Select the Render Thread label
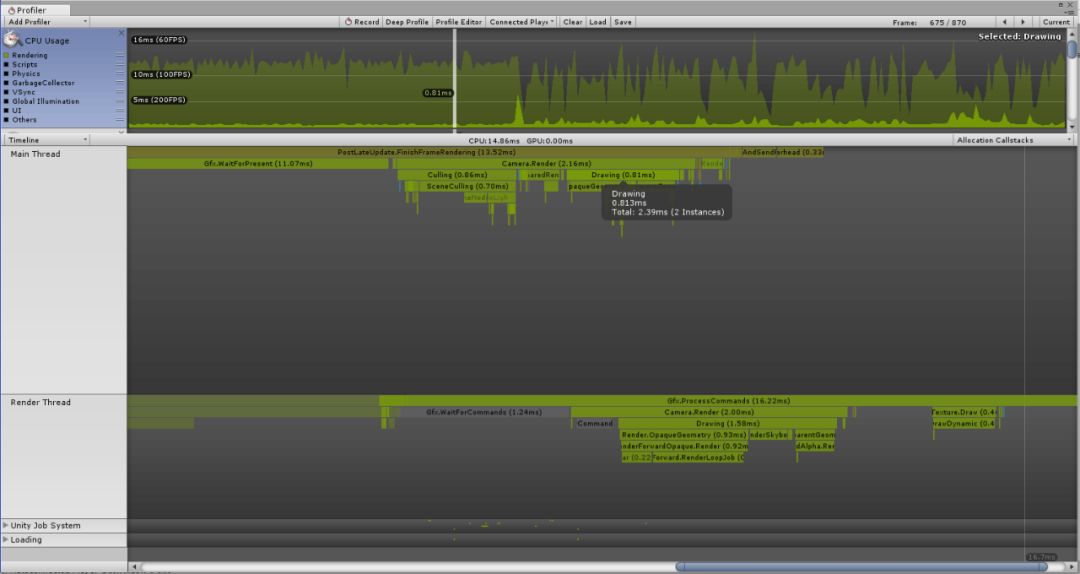The width and height of the screenshot is (1080, 574). 40,402
